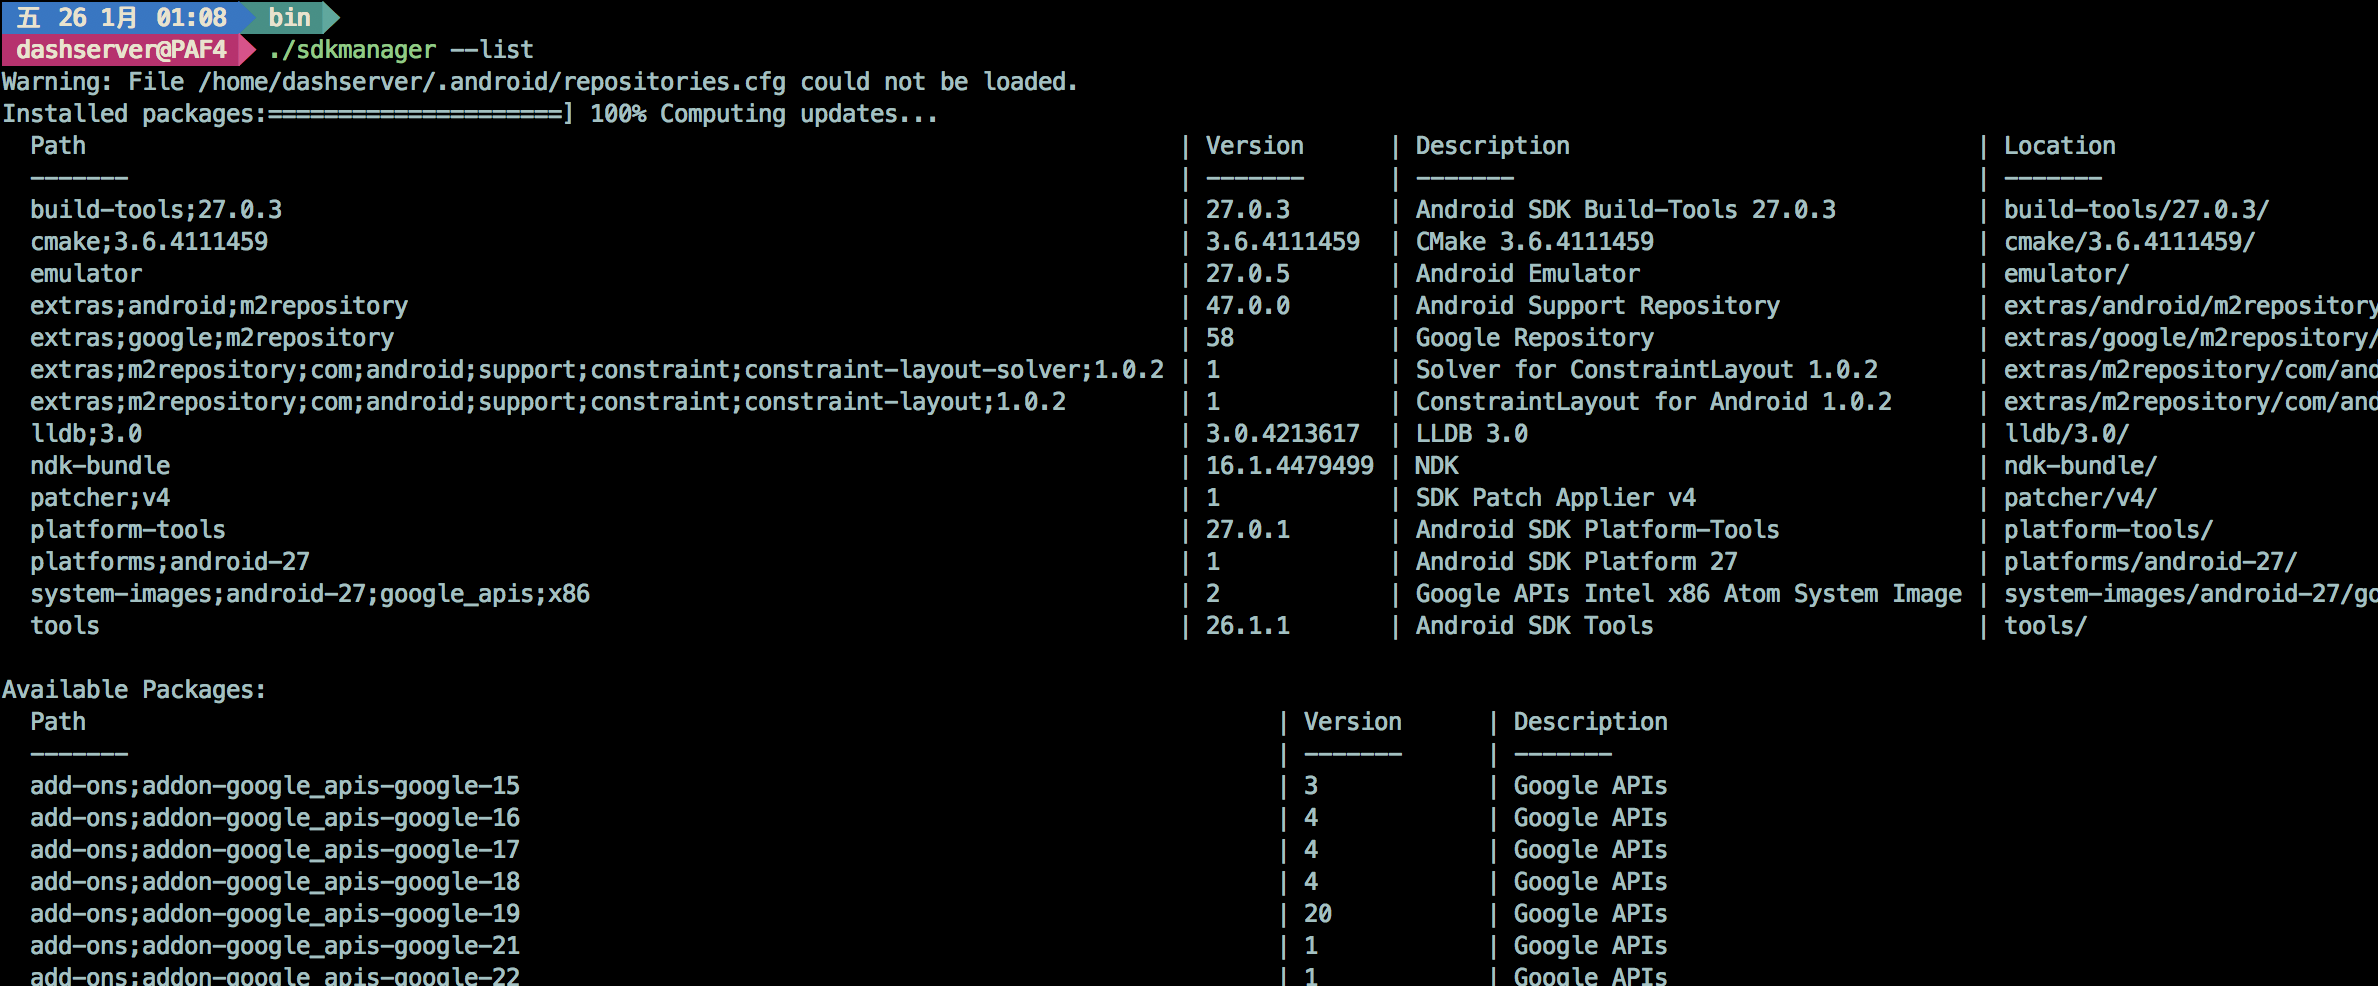Click the Android Support Repository description
This screenshot has height=986, width=2378.
(1597, 305)
